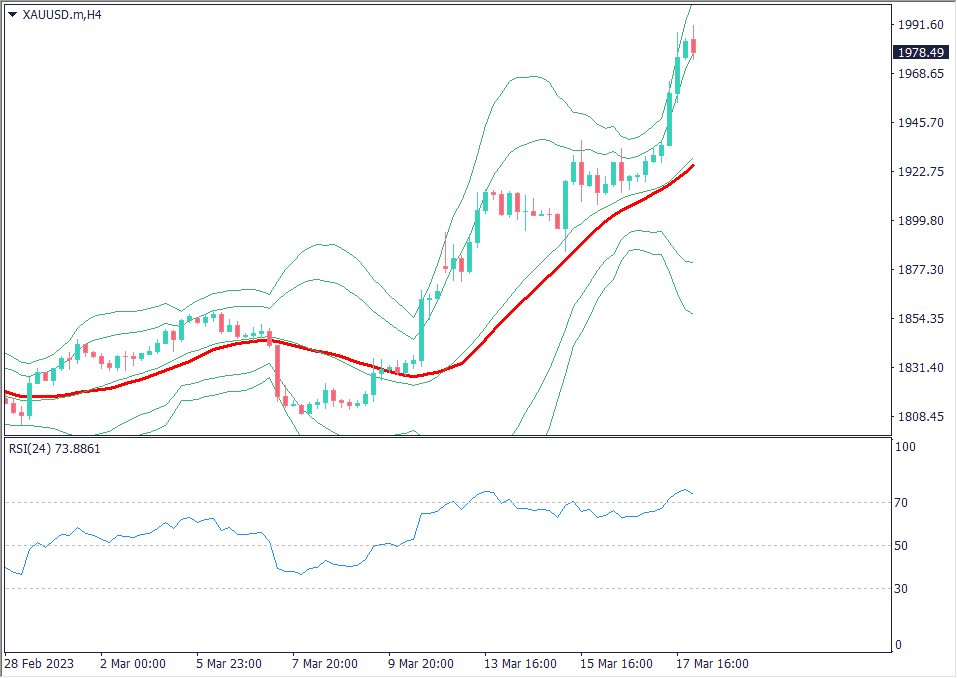Select the 2 Mar 00:00 time label

(133, 664)
